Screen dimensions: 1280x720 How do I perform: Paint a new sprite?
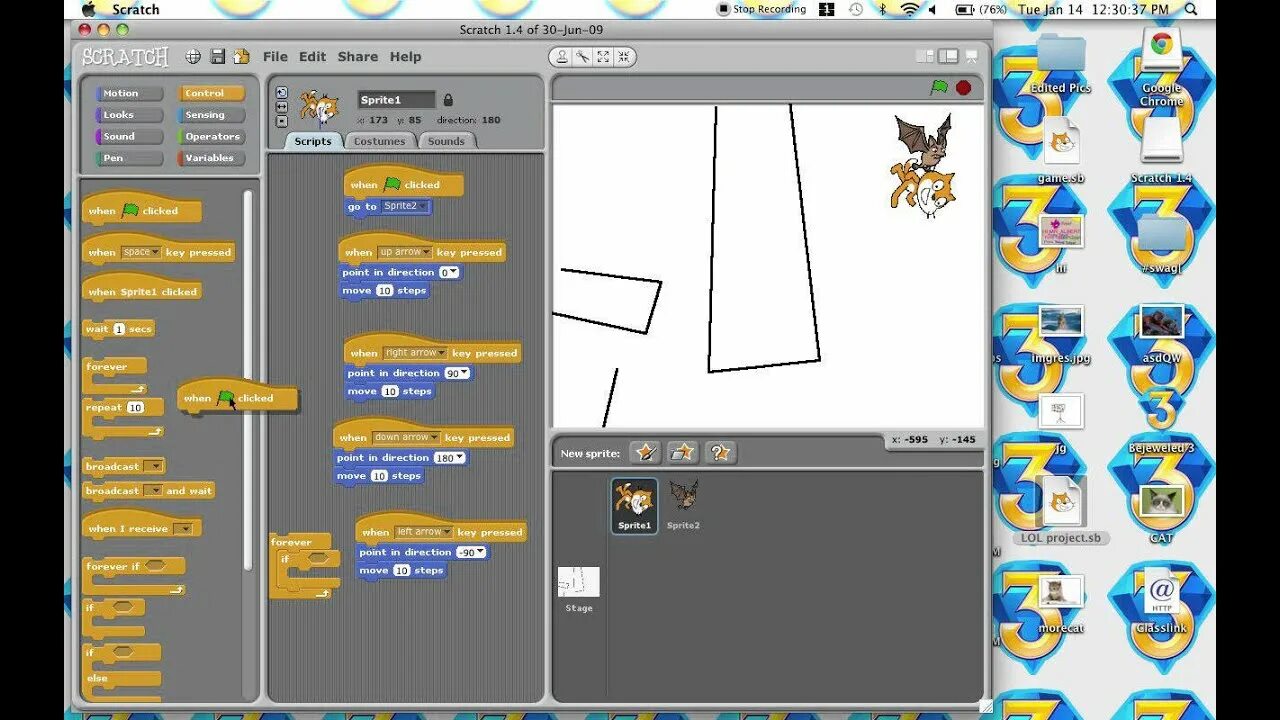[x=645, y=452]
